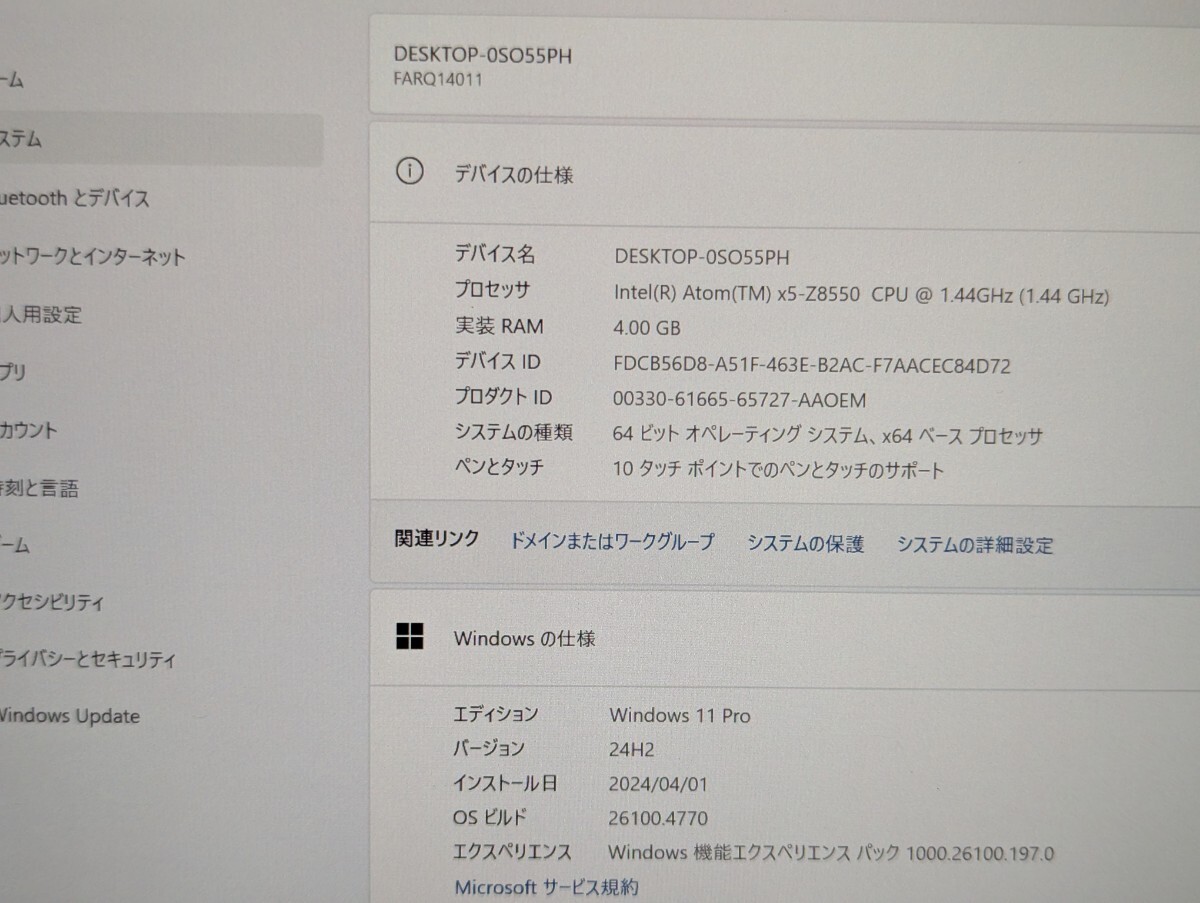Select システム in the settings sidebar
The width and height of the screenshot is (1200, 903).
[160, 140]
